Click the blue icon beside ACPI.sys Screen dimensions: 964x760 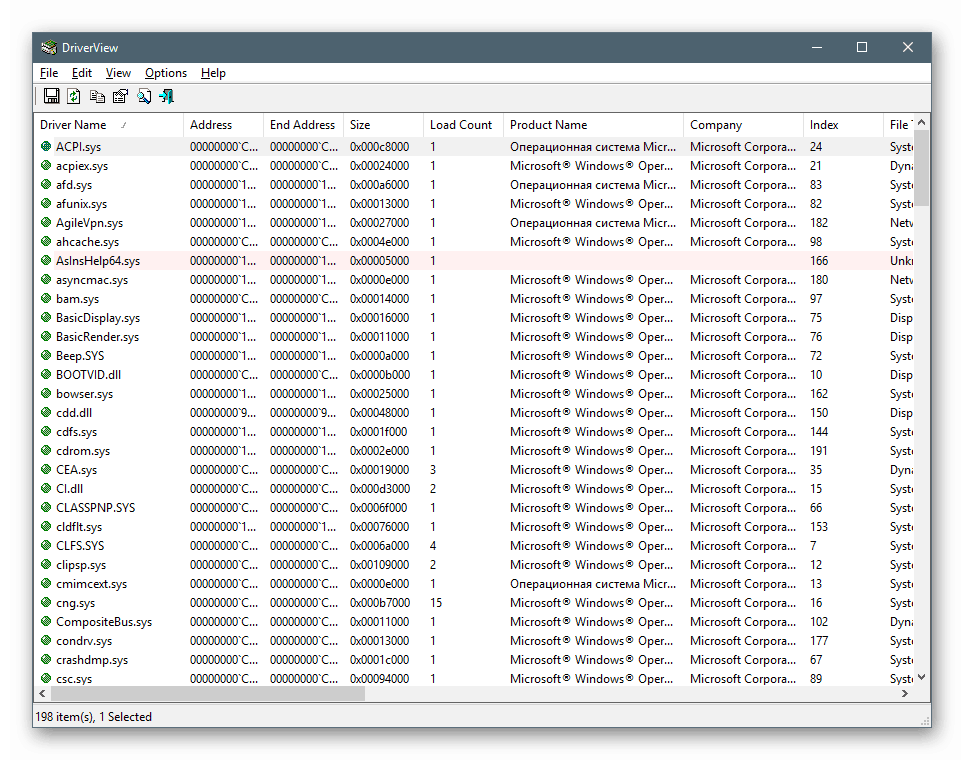[x=46, y=147]
